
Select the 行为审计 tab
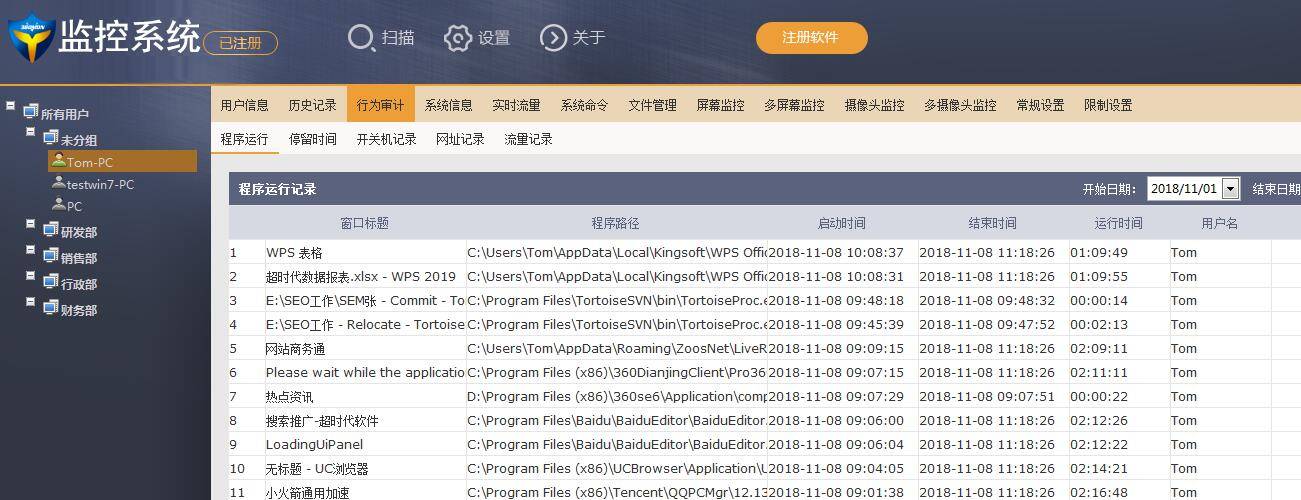(x=381, y=105)
